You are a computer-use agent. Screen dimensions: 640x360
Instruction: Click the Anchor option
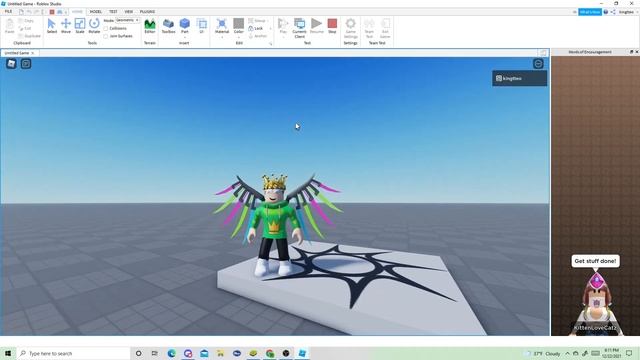(258, 36)
